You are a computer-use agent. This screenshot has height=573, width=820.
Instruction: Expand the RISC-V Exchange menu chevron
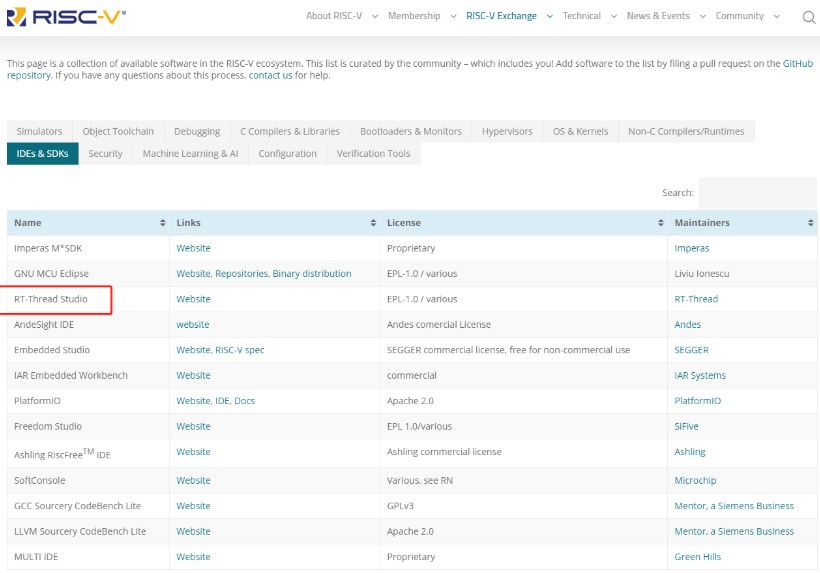click(x=550, y=16)
